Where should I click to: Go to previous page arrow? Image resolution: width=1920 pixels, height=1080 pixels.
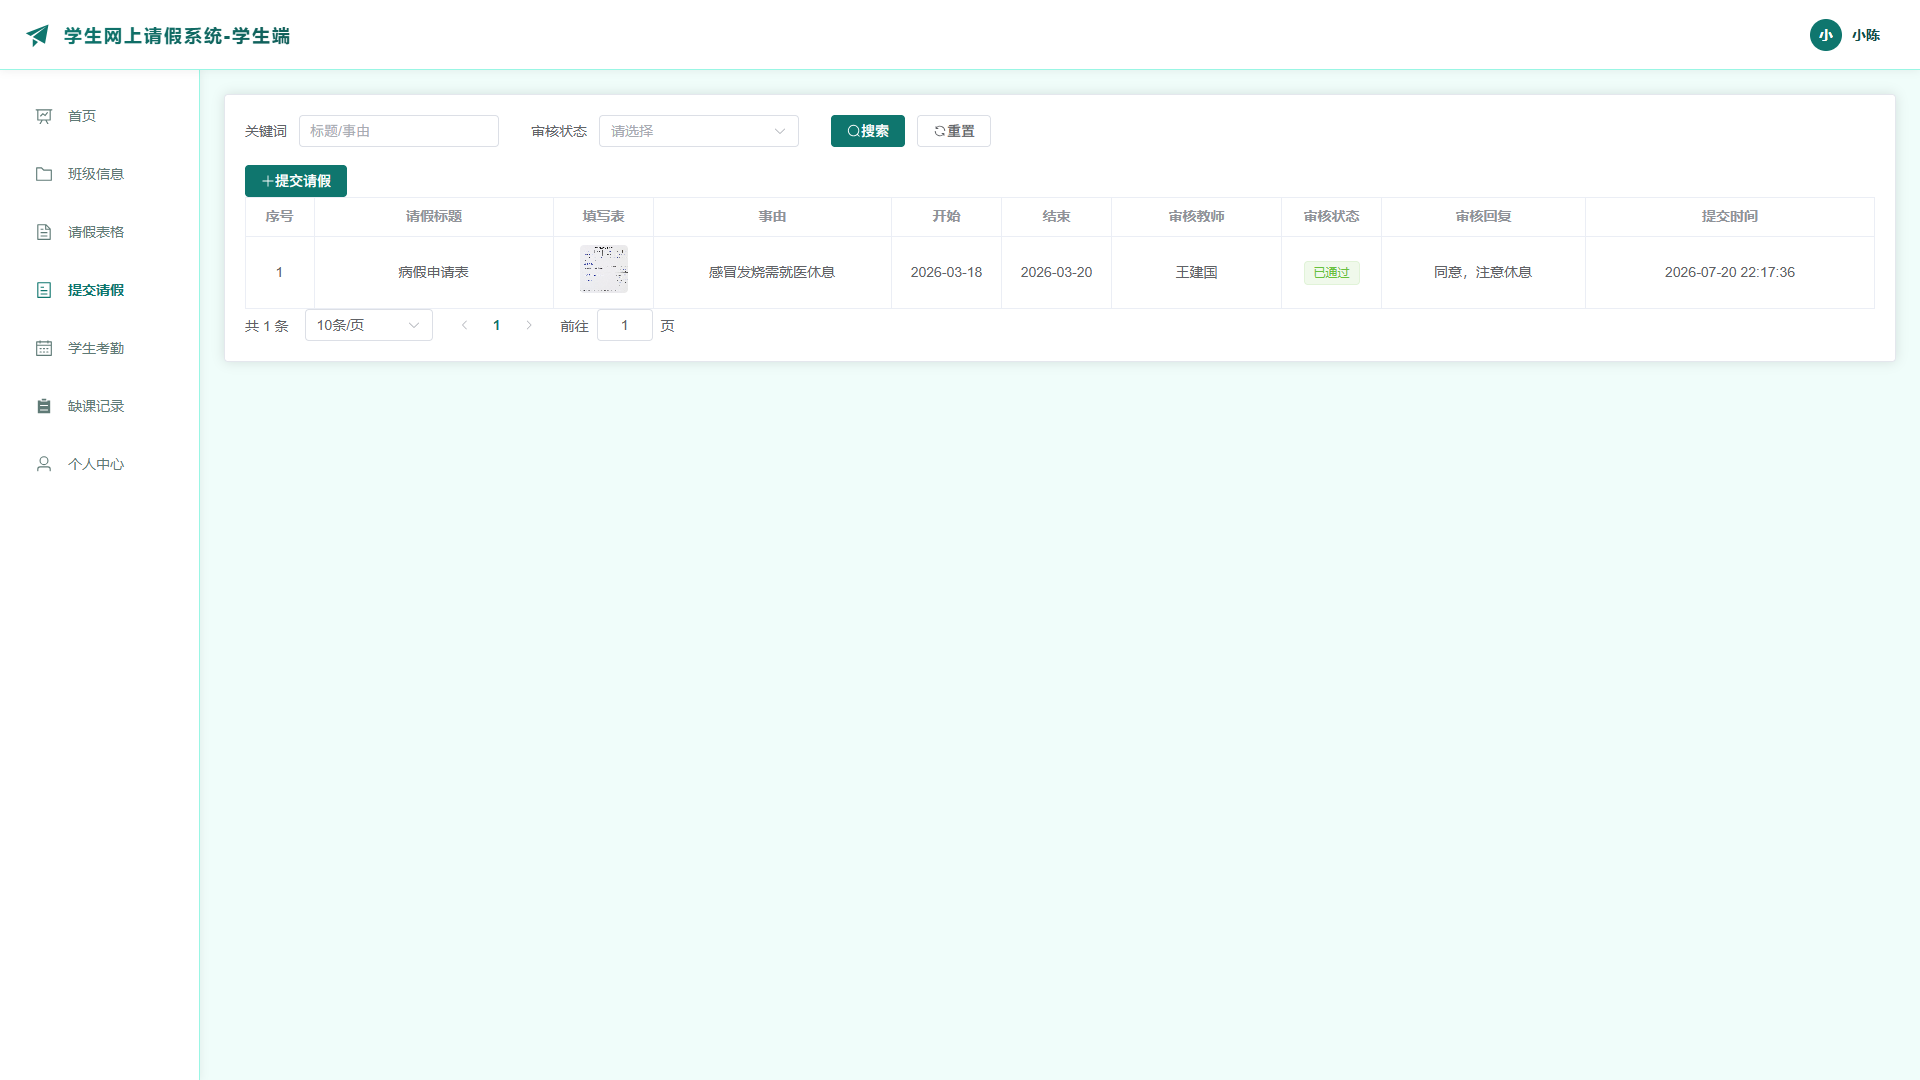[465, 325]
